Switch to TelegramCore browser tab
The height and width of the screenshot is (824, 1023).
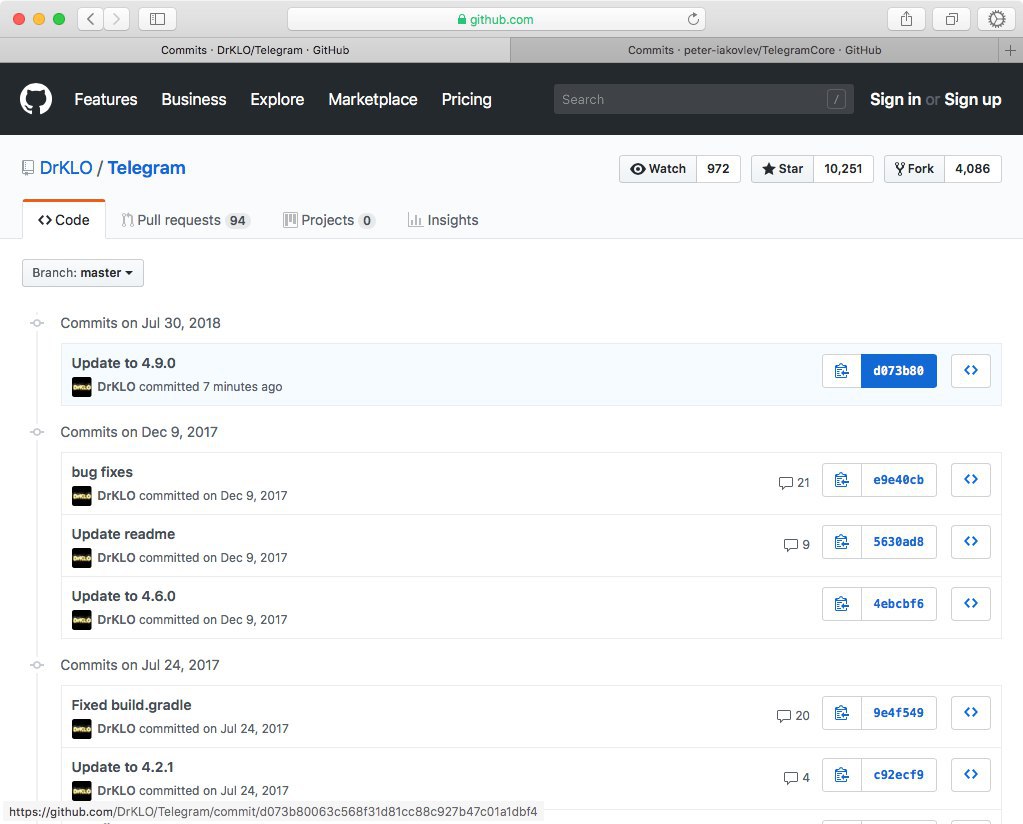754,50
